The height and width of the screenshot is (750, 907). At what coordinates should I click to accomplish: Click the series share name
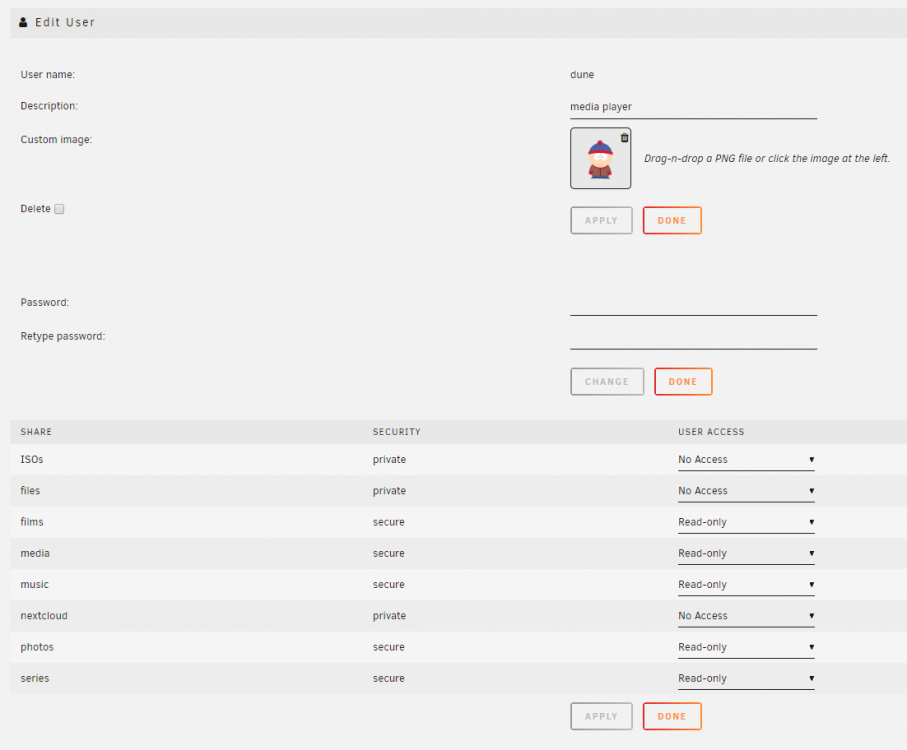pos(35,678)
